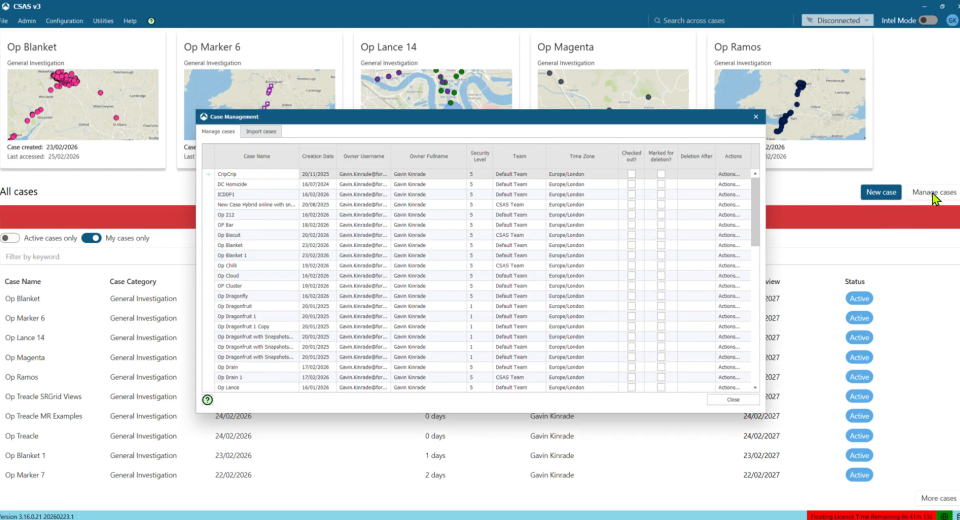Screen dimensions: 960x520
Task: Click the case table's vertical scrollbar
Action: (755, 210)
